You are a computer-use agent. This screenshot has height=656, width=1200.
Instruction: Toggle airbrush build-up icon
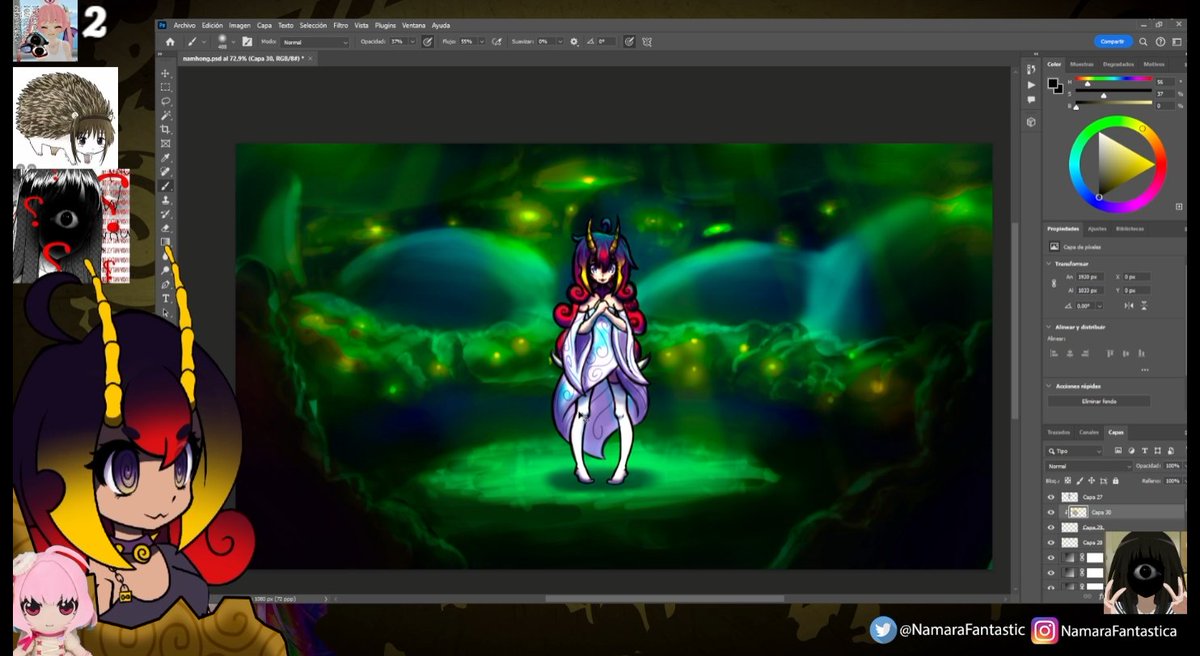click(496, 42)
